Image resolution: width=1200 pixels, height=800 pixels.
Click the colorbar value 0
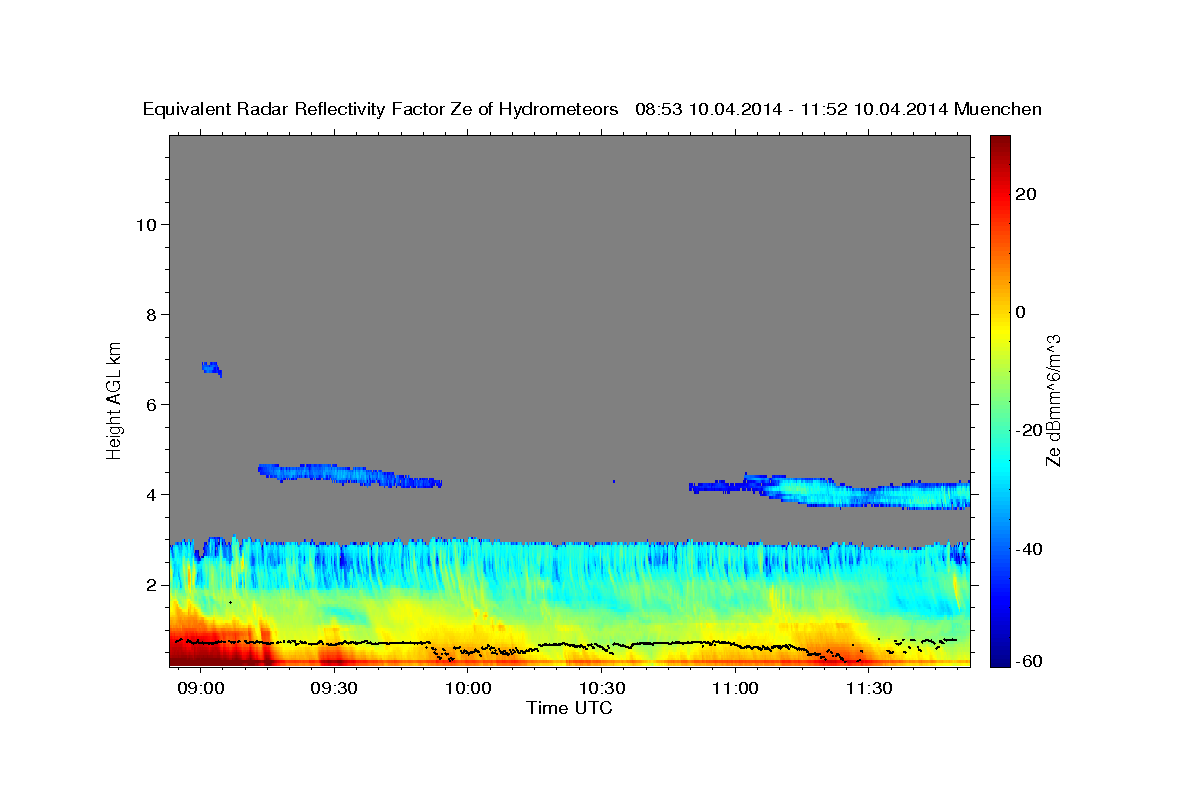click(1020, 312)
